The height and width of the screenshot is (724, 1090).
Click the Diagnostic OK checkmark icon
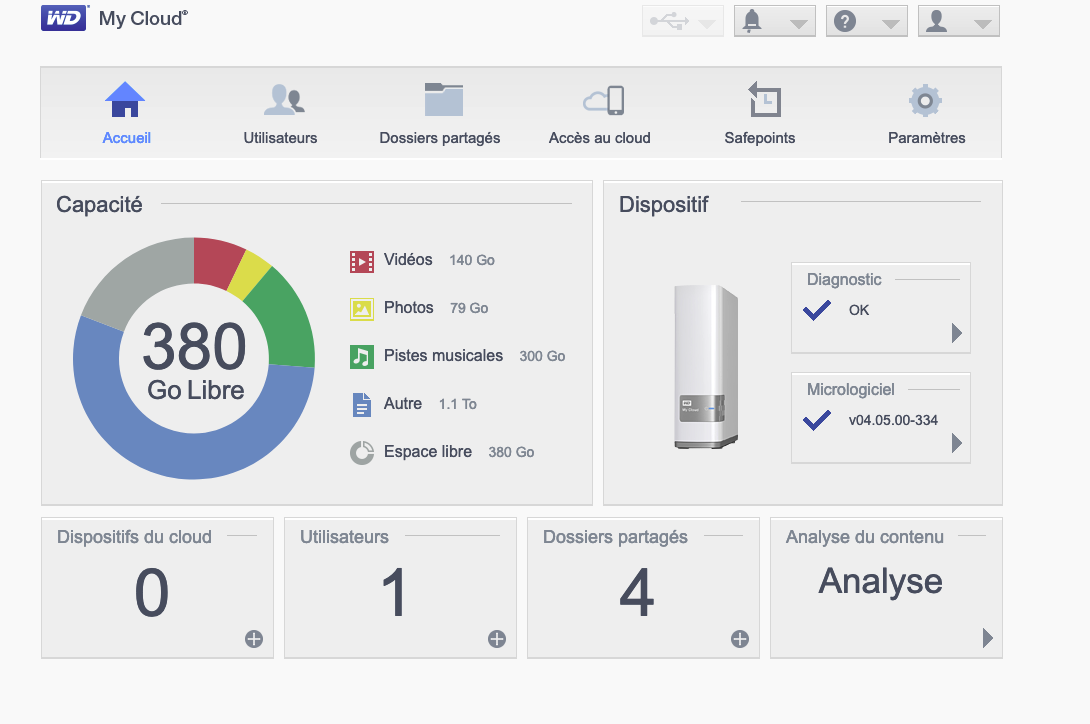(x=817, y=310)
